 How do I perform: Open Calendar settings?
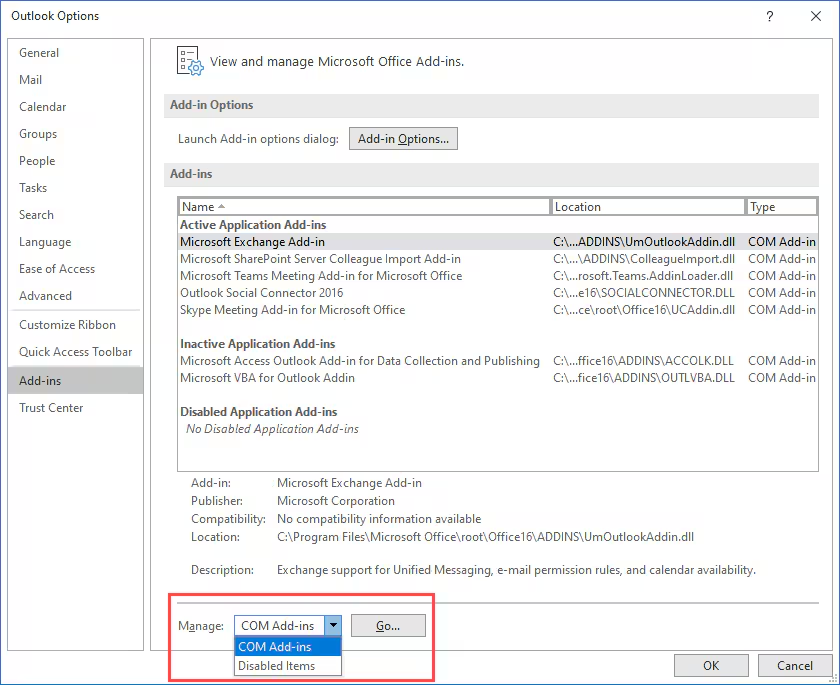(43, 106)
